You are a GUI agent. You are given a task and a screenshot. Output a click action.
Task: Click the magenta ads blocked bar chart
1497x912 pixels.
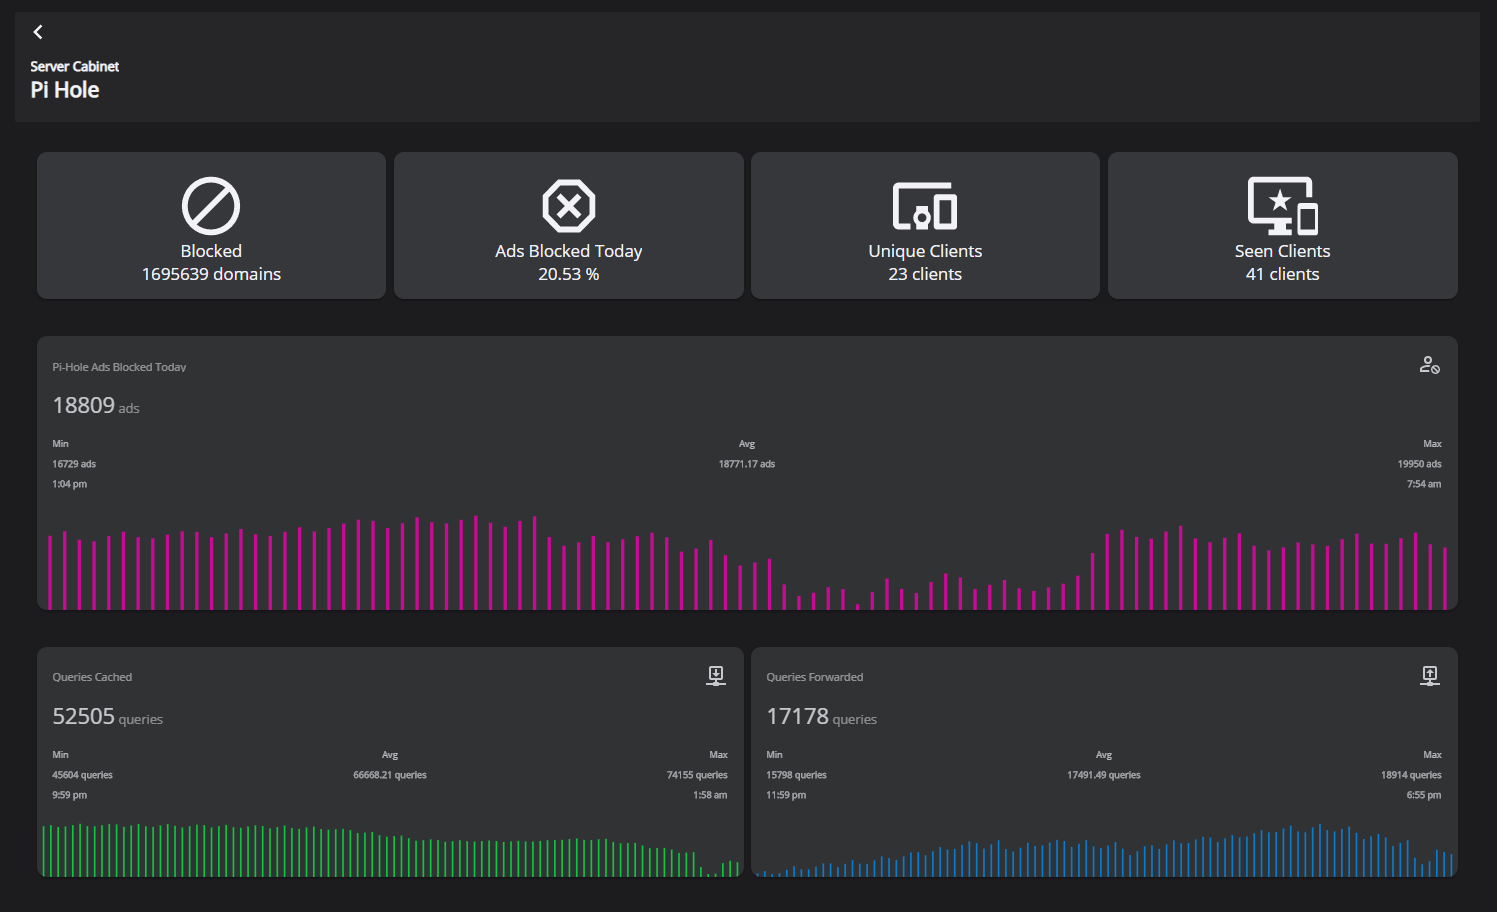pos(747,562)
